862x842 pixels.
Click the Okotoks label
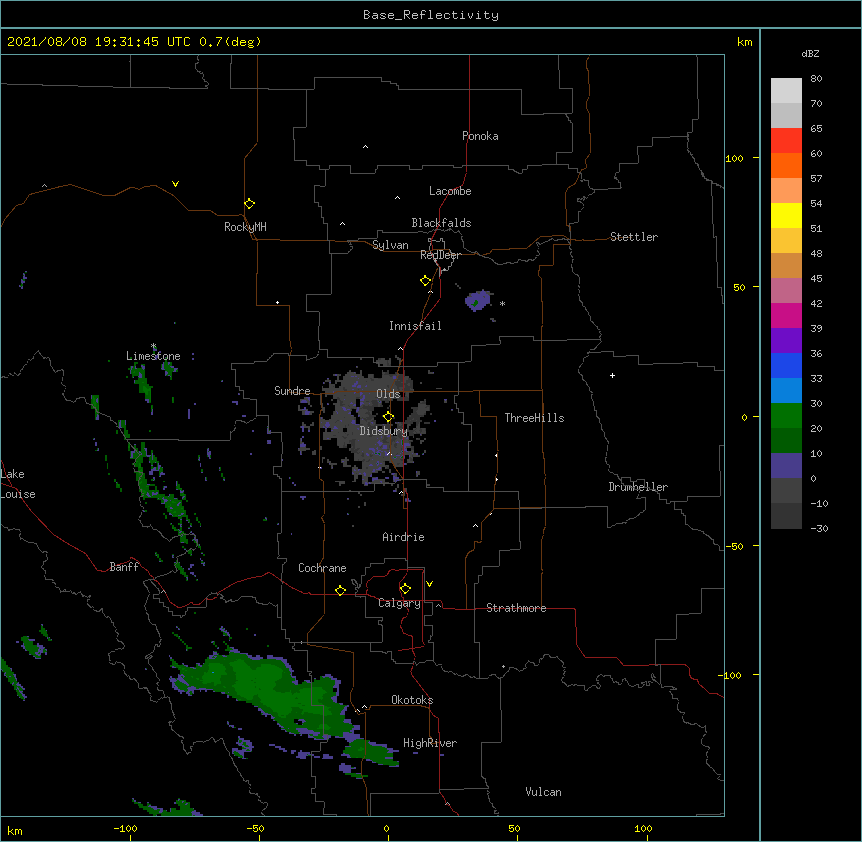pos(412,700)
